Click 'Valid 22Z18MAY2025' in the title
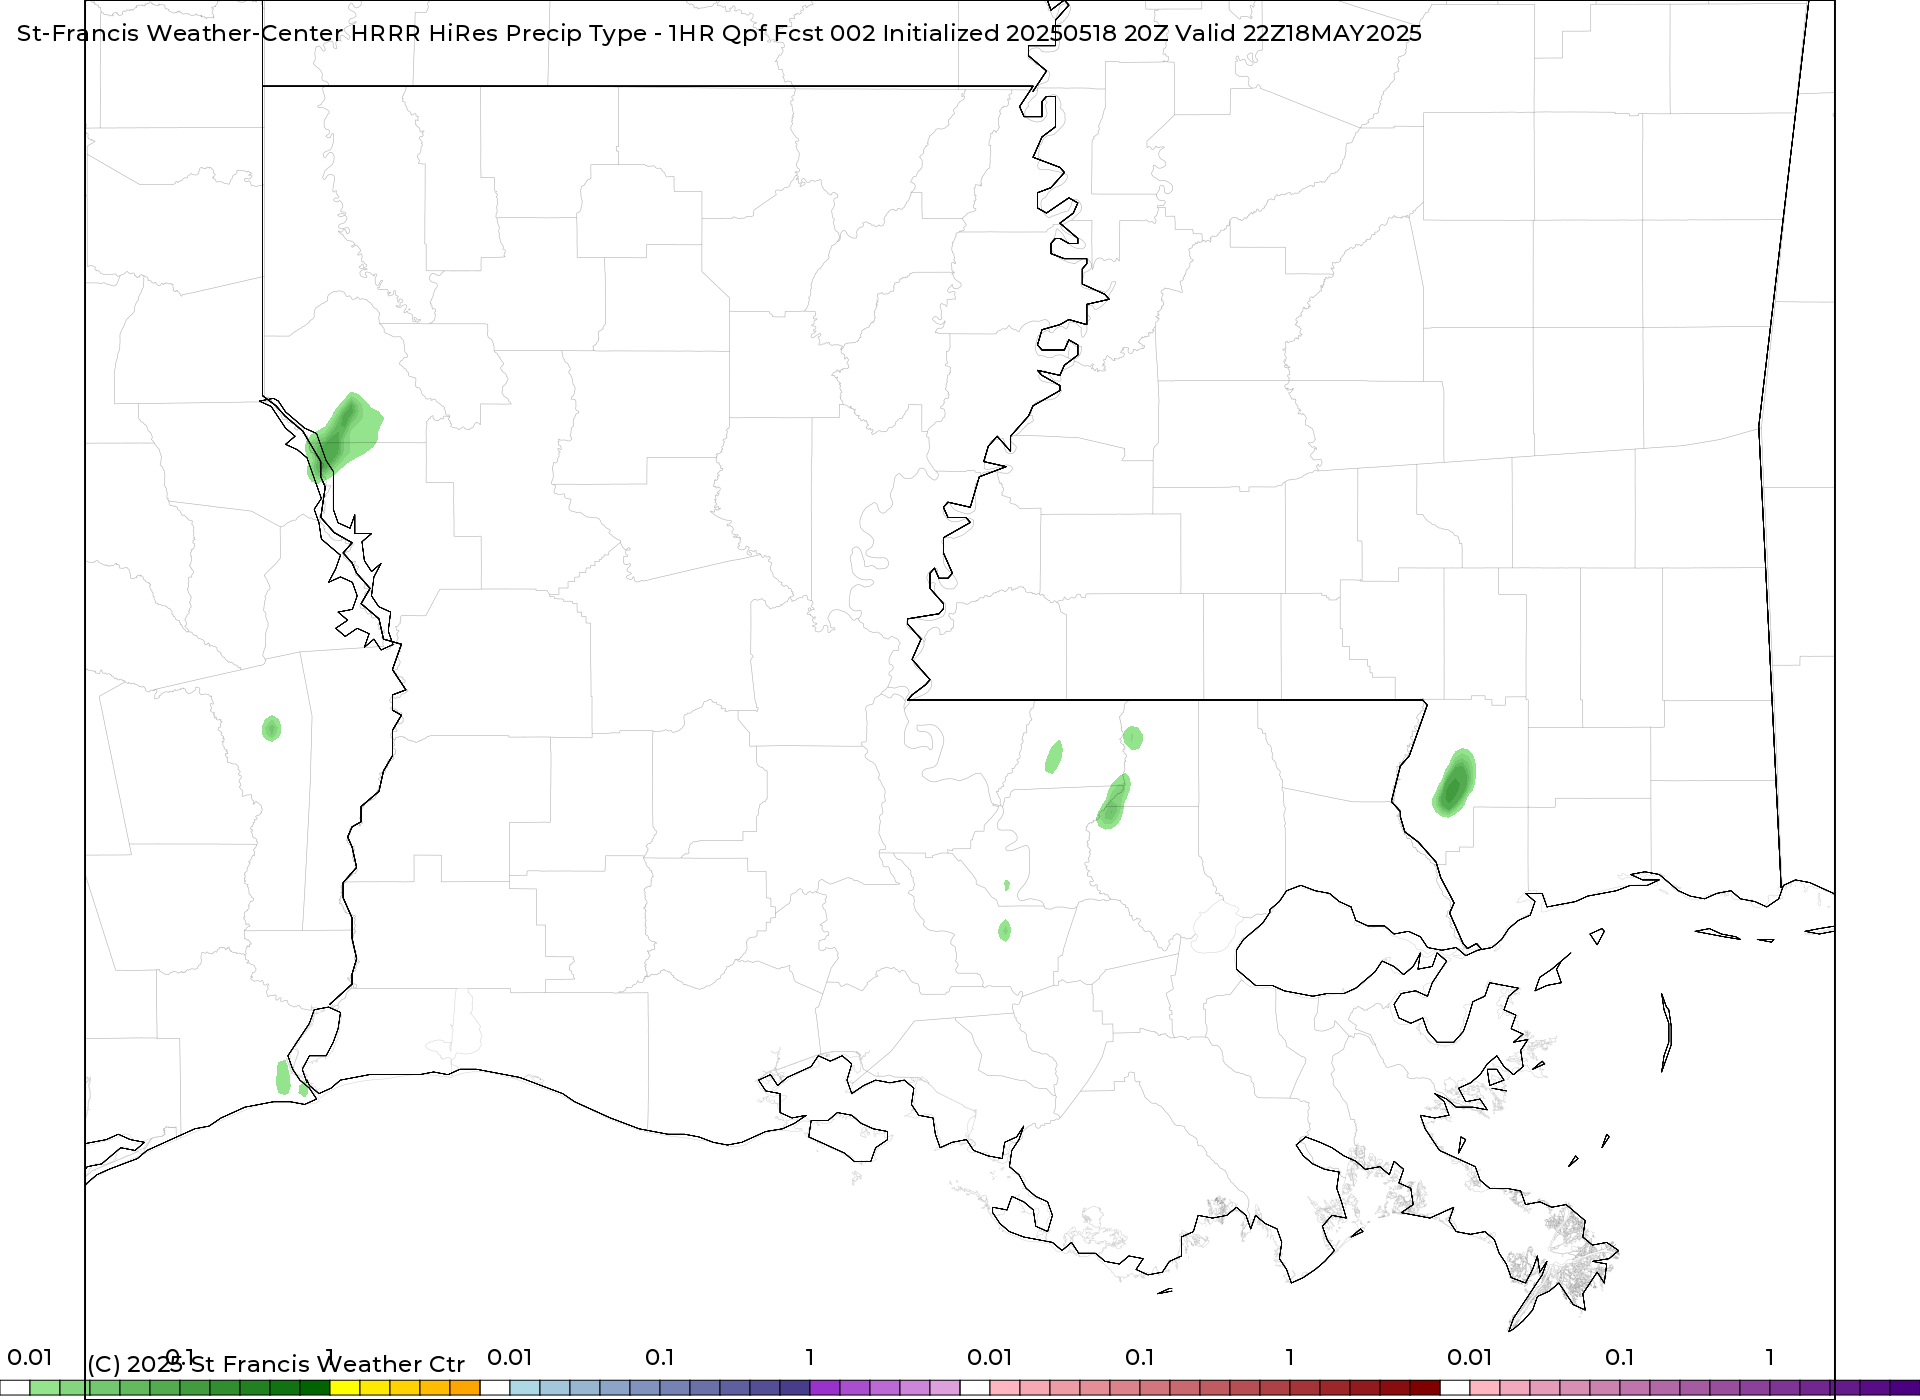This screenshot has height=1400, width=1920. coord(1299,33)
